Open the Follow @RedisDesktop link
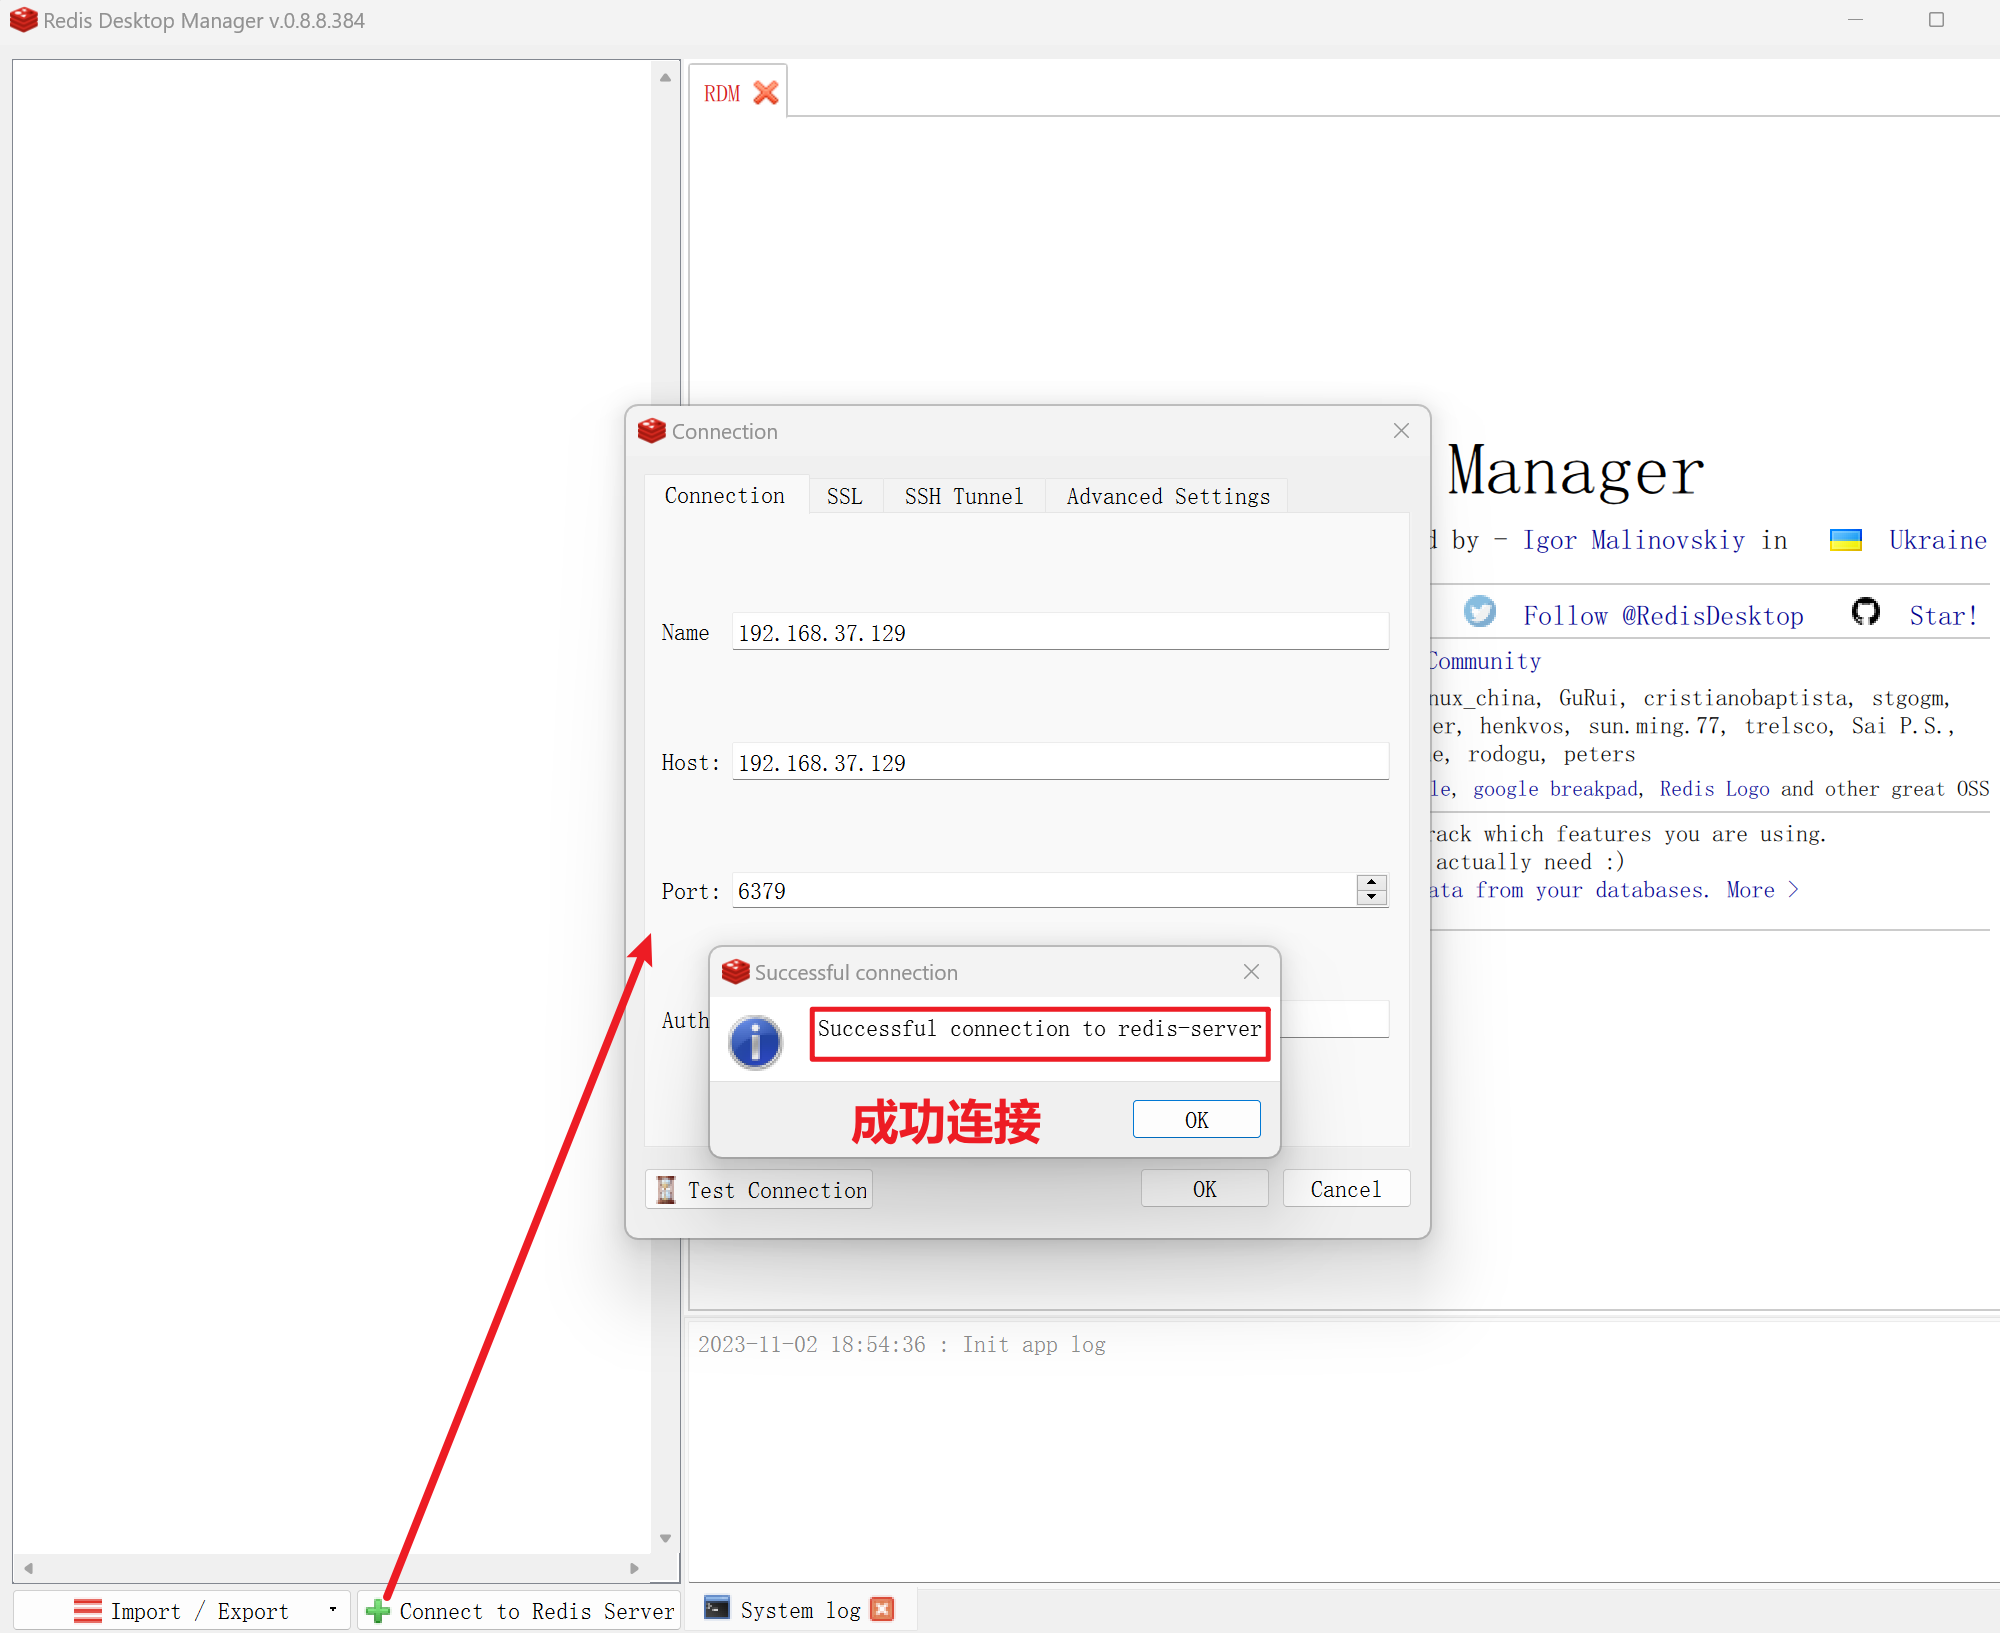The image size is (2000, 1633). pos(1663,616)
